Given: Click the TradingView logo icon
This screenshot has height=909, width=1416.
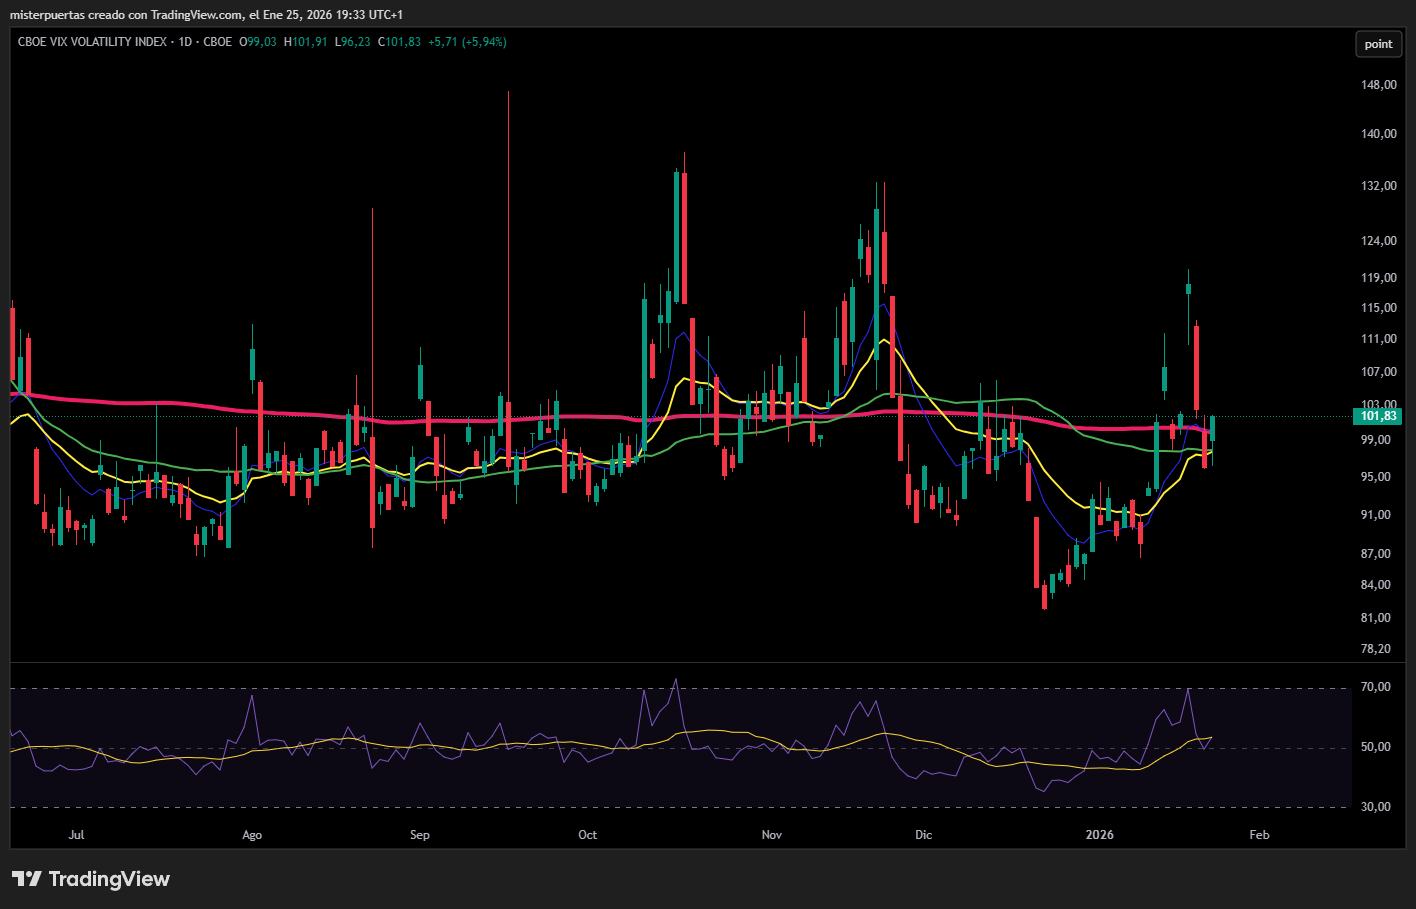Looking at the screenshot, I should (x=26, y=879).
